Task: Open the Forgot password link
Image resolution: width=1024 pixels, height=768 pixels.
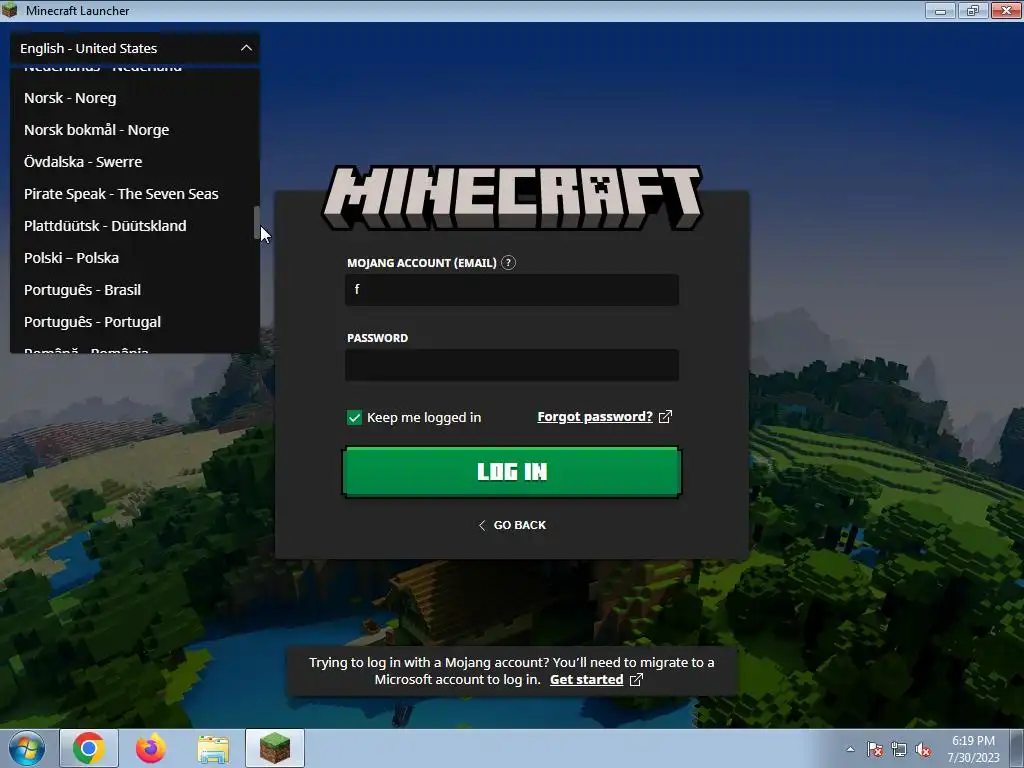Action: click(595, 417)
